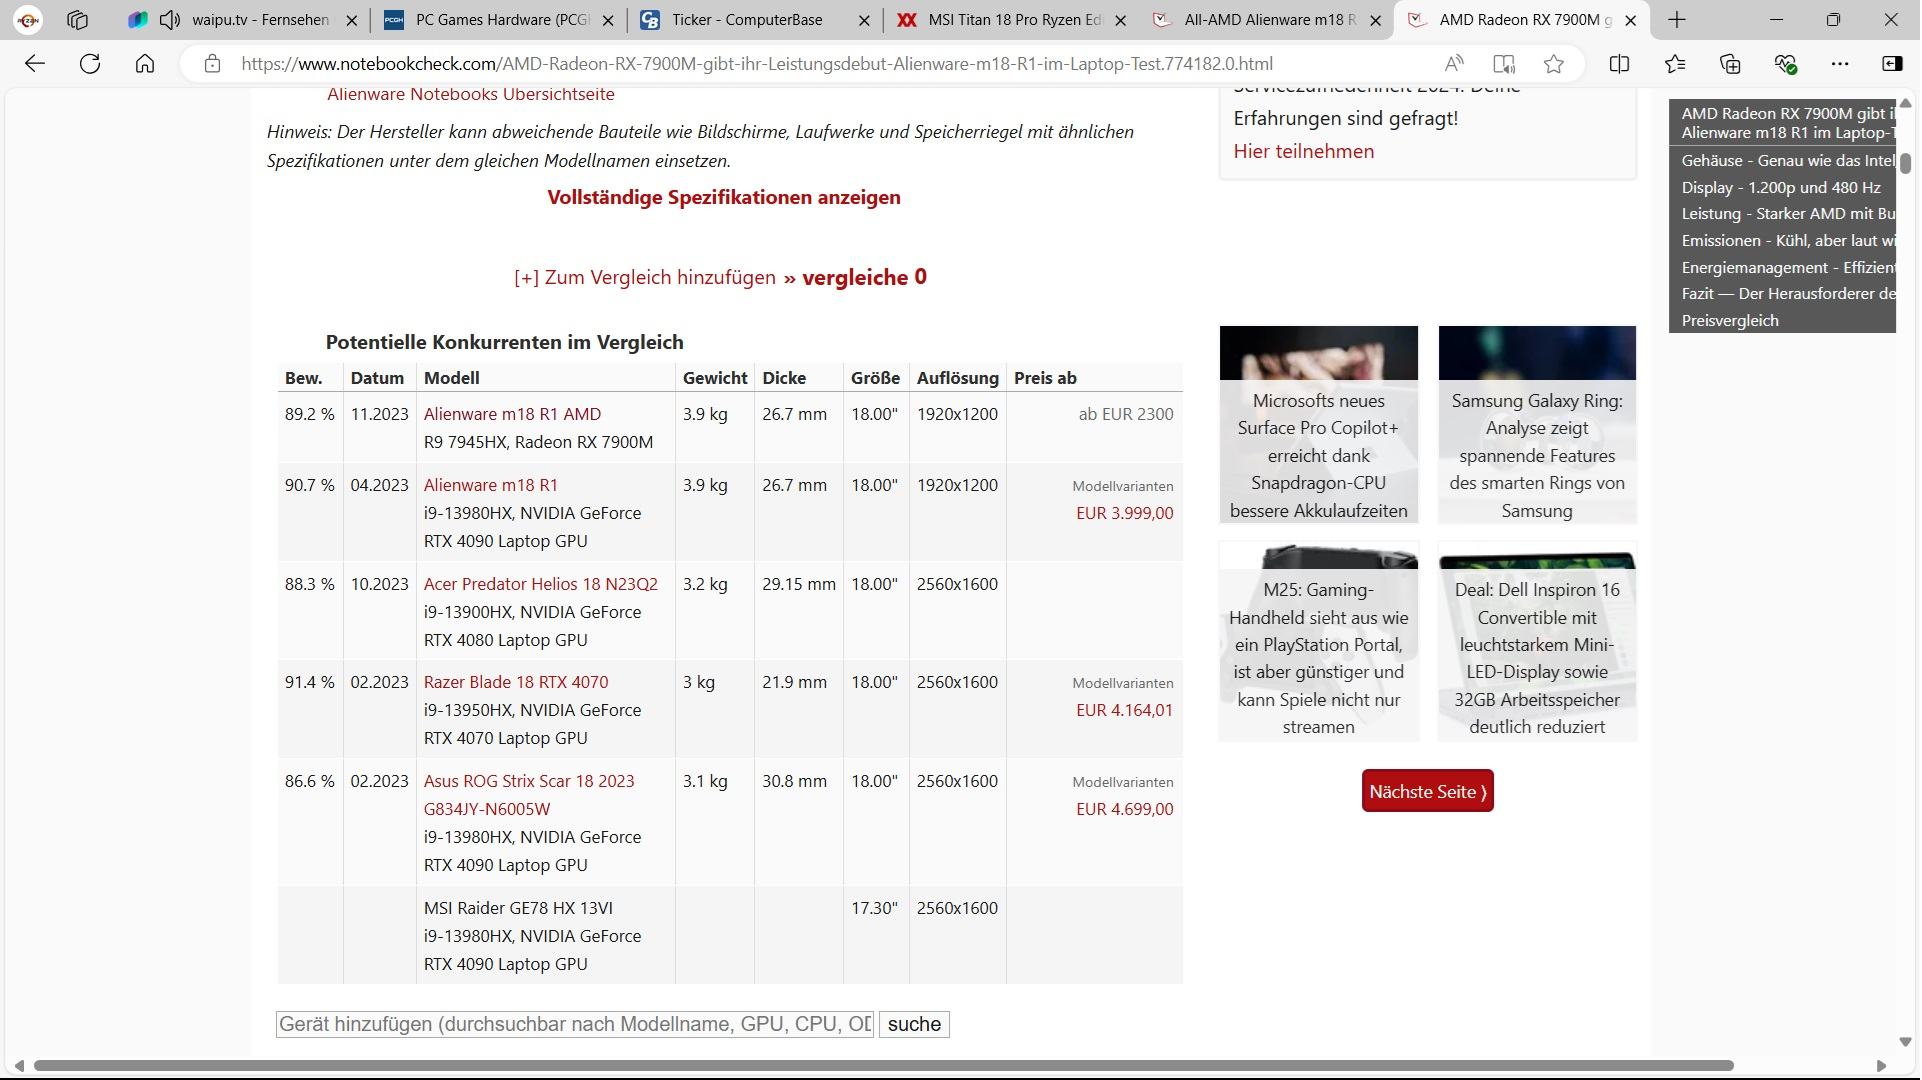Focus the Gerät hinzufügen search field

click(x=575, y=1025)
